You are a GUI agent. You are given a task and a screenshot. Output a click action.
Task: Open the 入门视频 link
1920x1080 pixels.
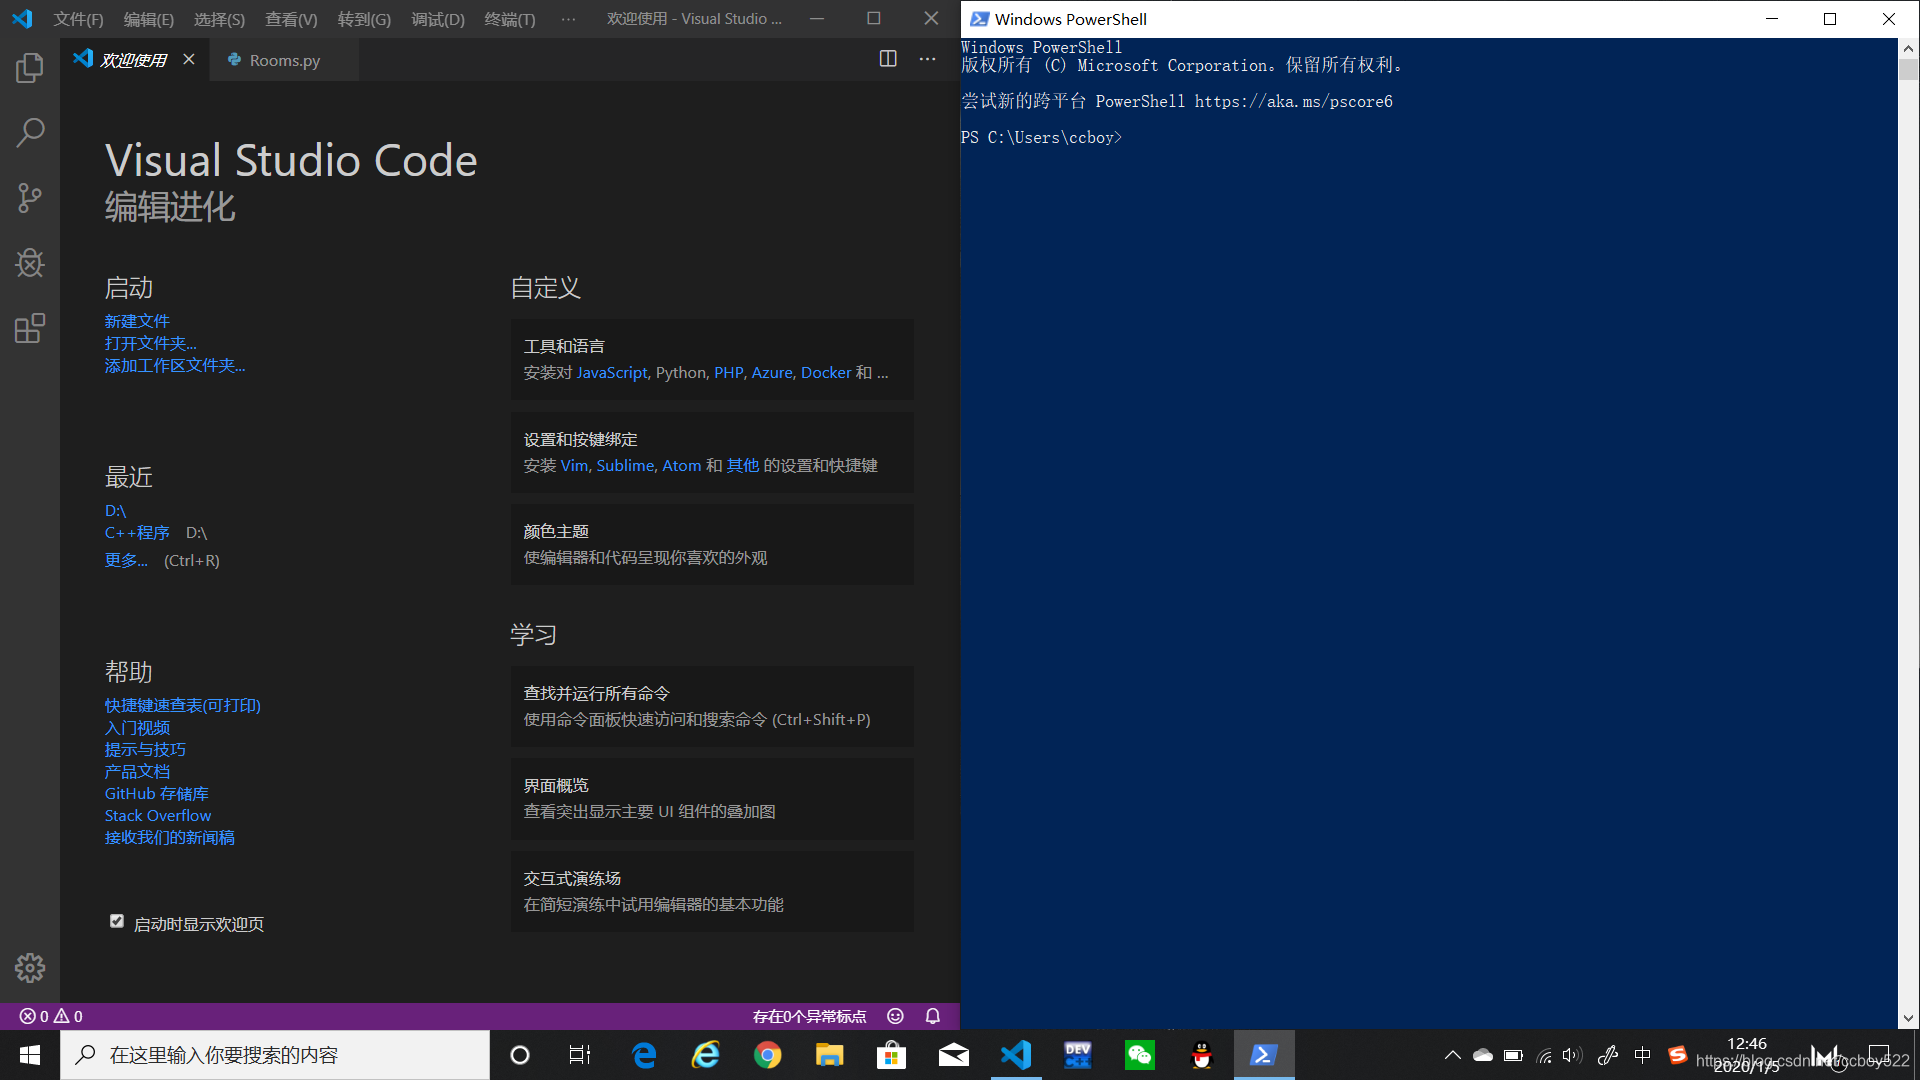[137, 727]
